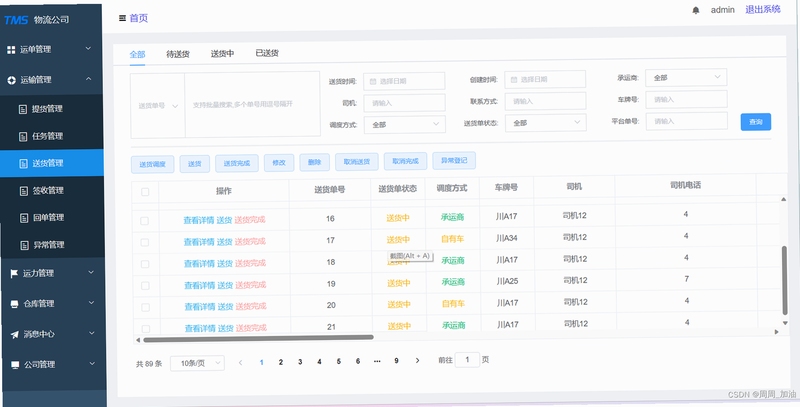Click the 删除 button
Viewport: 800px width, 407px height.
tap(314, 162)
